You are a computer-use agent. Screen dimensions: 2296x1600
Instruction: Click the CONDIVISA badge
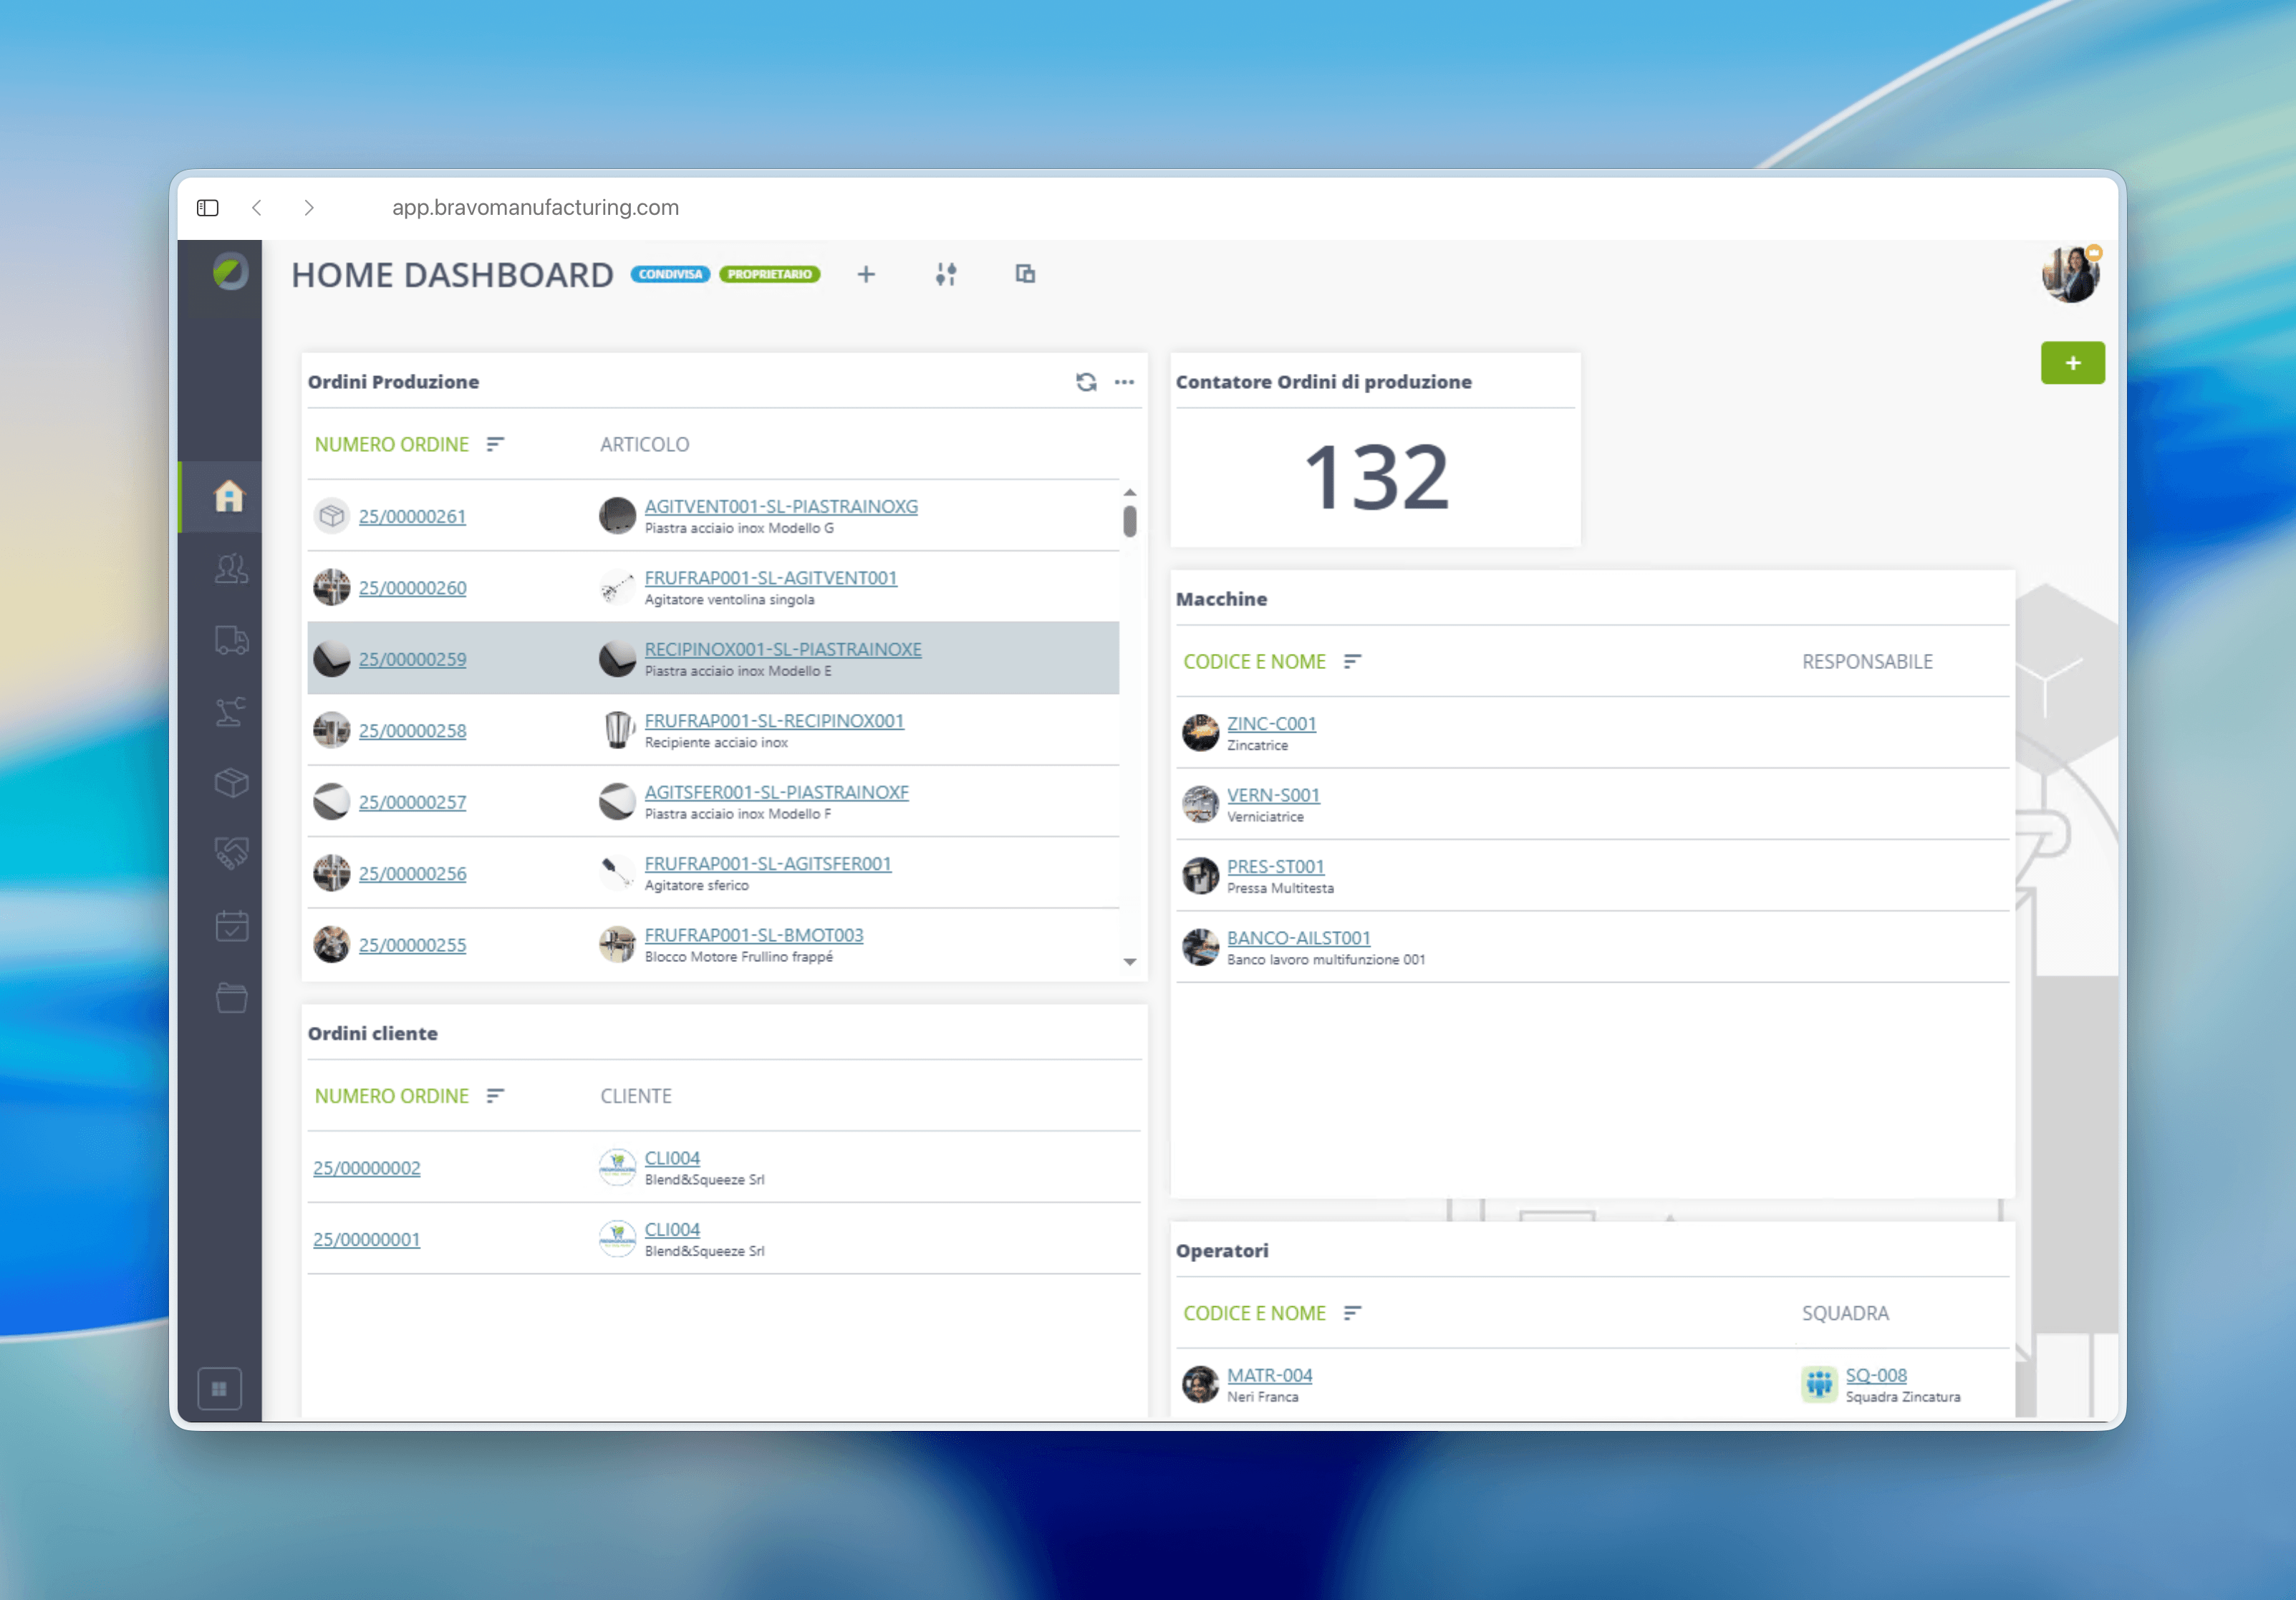[x=670, y=274]
